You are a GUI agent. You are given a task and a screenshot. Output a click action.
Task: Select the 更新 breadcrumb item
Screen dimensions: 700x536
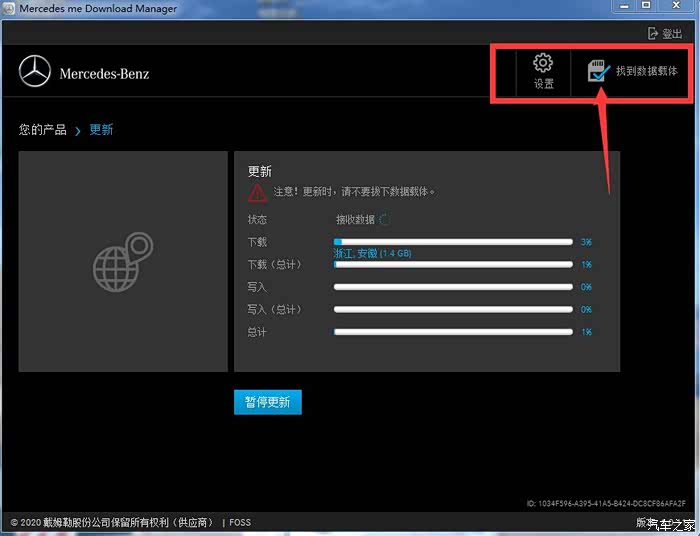tap(101, 130)
